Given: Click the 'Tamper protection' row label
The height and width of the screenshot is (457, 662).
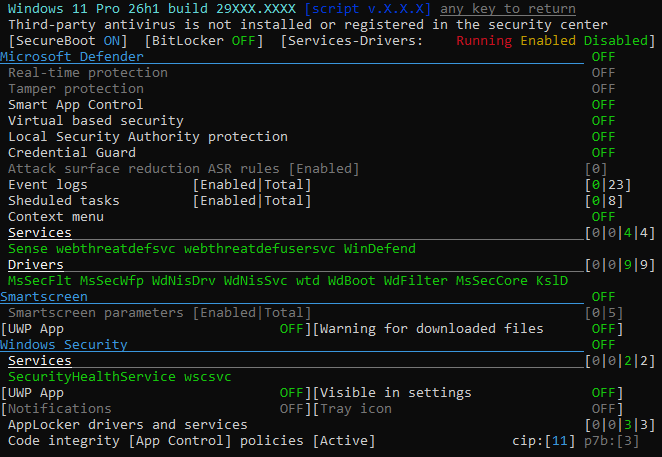Looking at the screenshot, I should click(76, 89).
